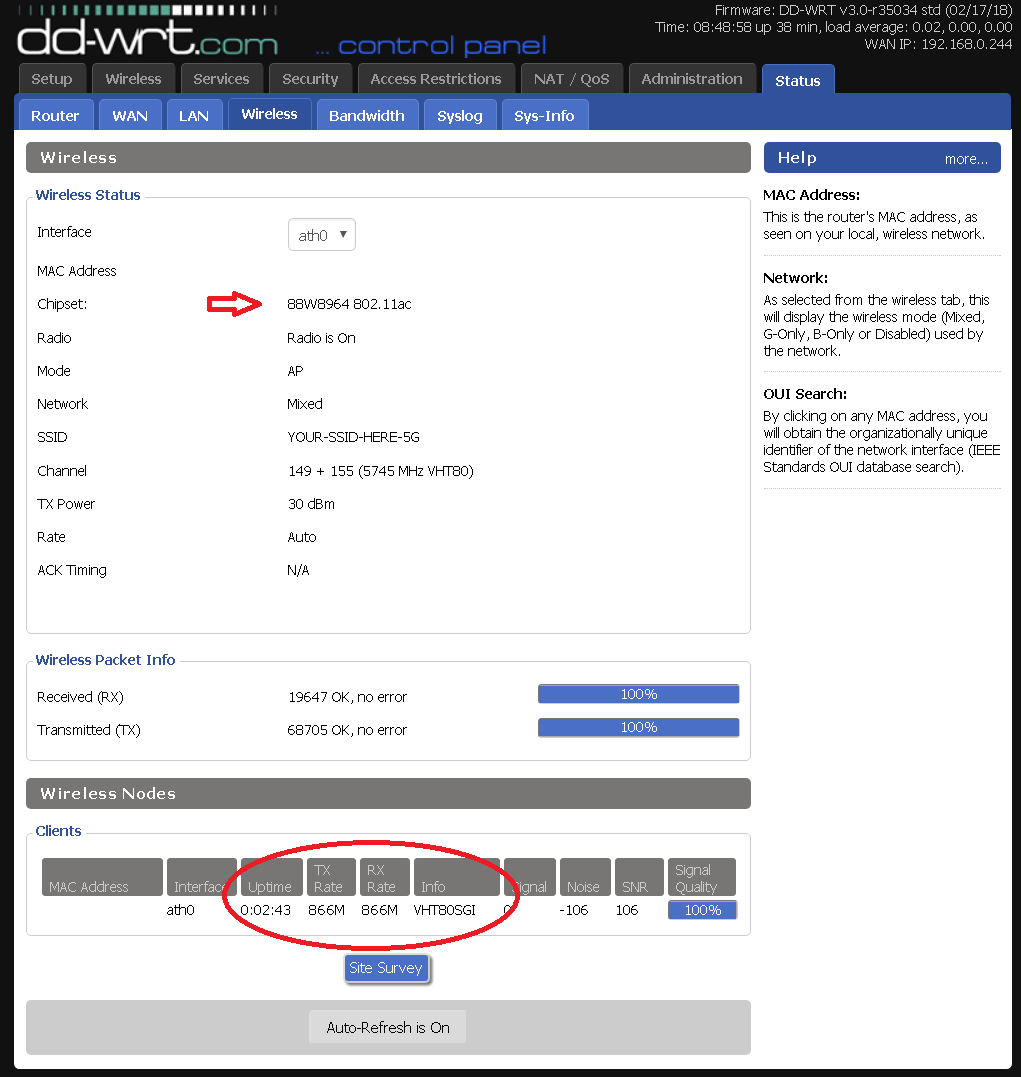This screenshot has height=1077, width=1021.
Task: Click the Mode value AP
Action: (x=295, y=372)
